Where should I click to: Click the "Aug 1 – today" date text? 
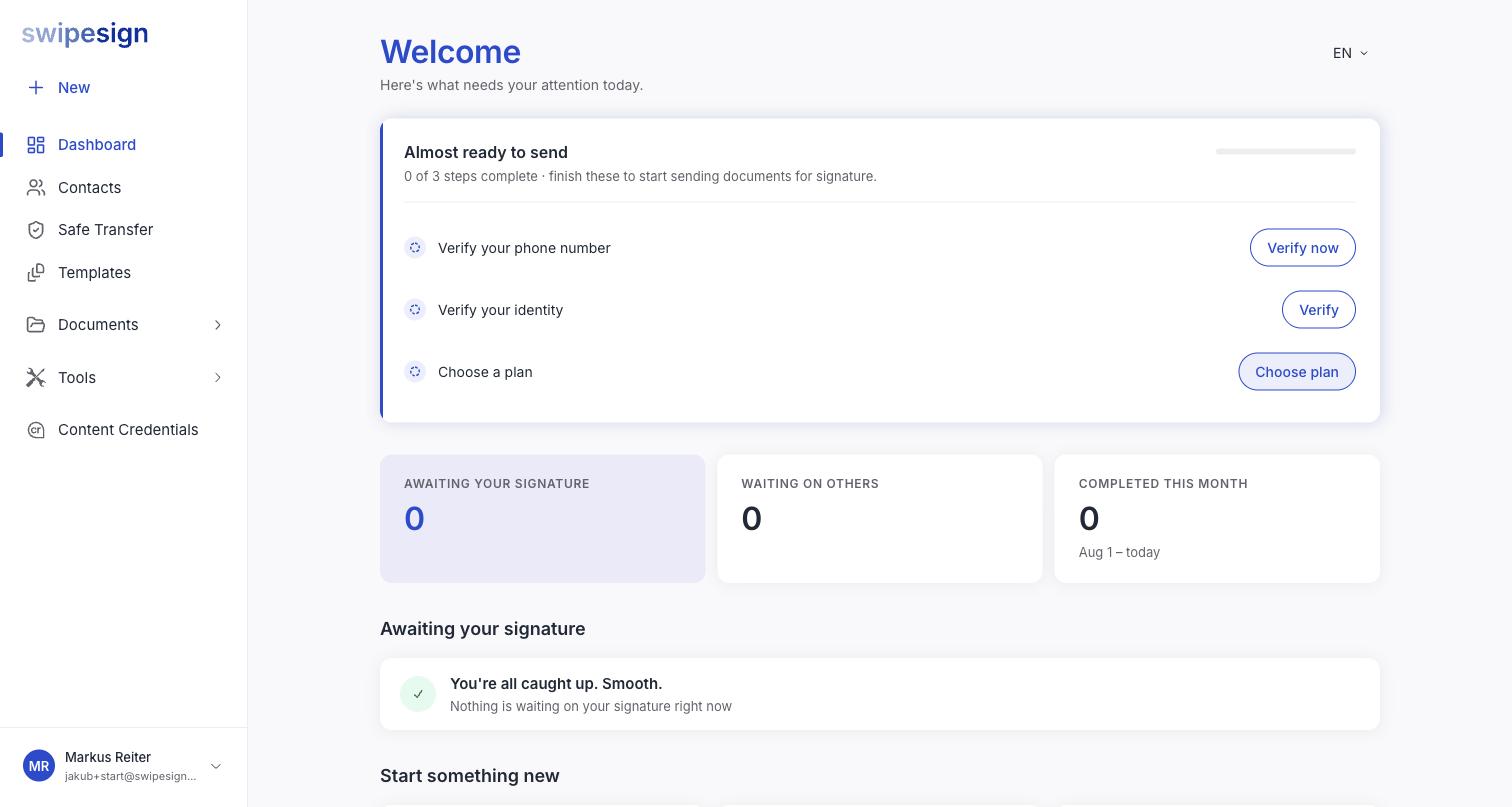pyautogui.click(x=1119, y=552)
